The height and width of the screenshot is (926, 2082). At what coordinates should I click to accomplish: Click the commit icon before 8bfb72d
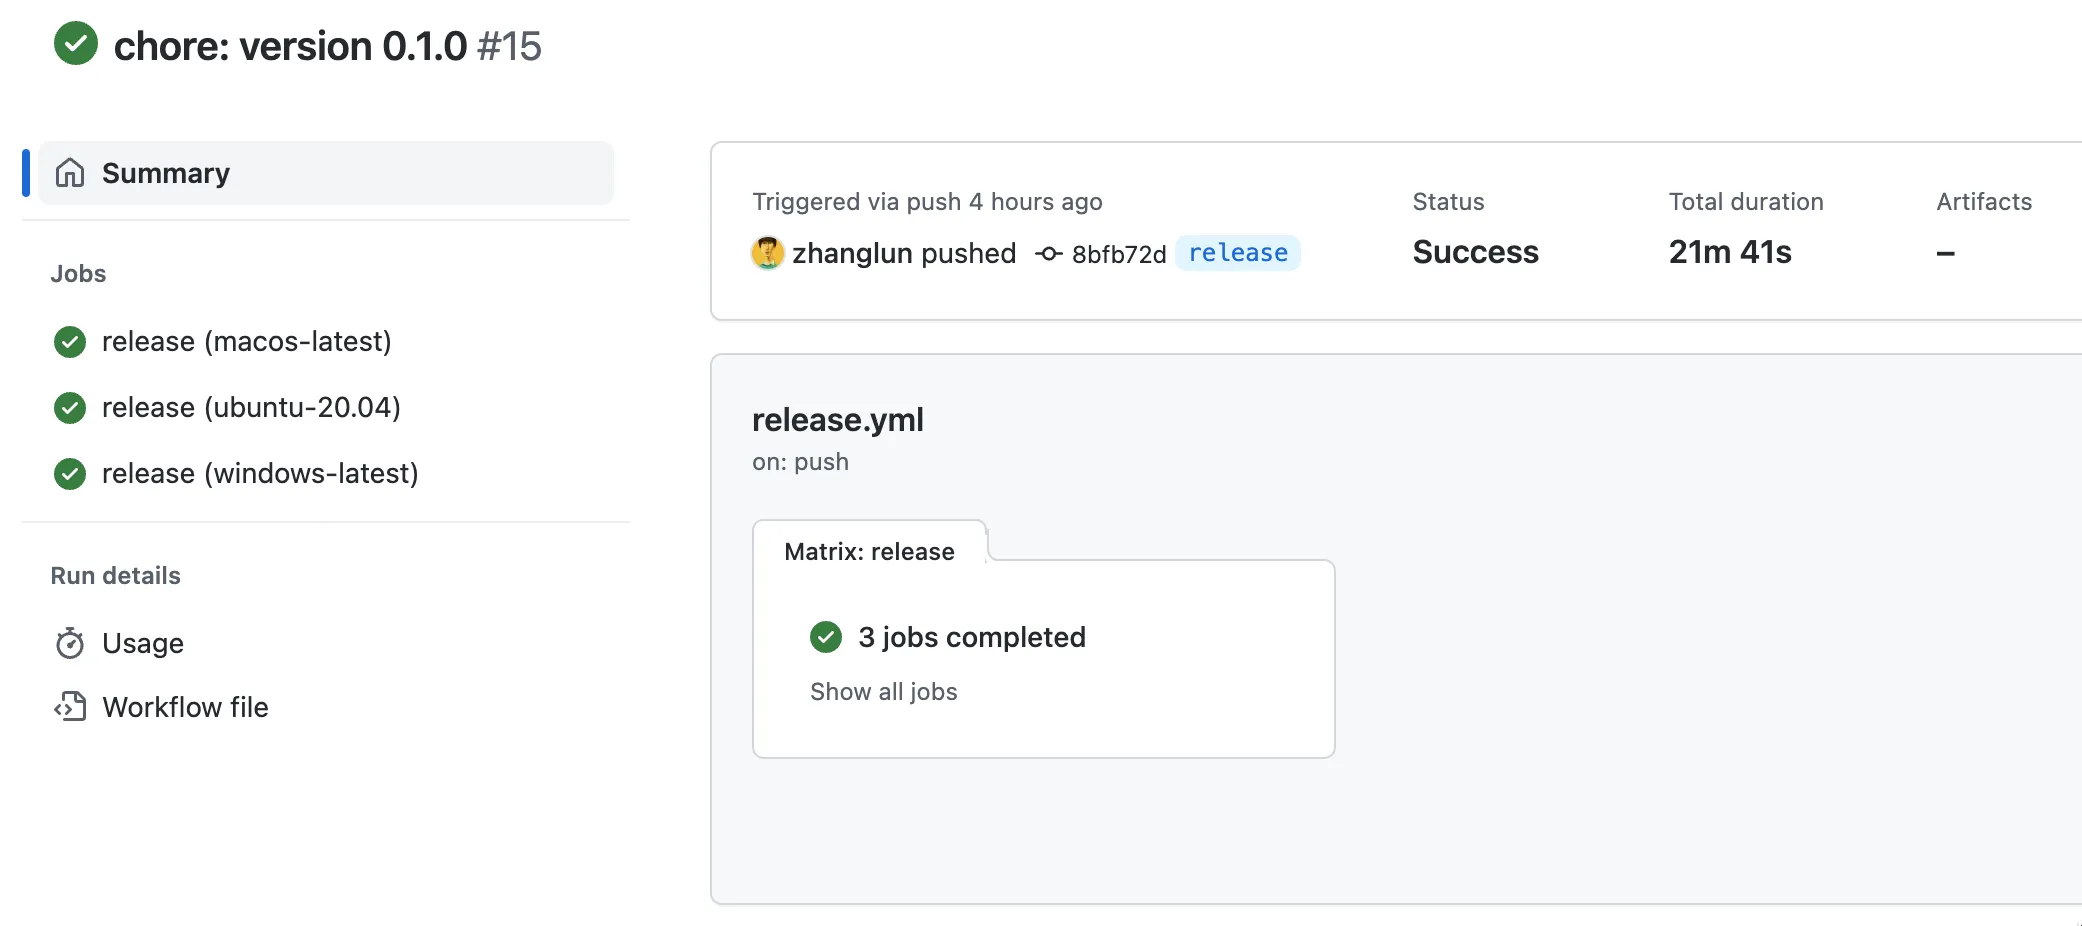[1048, 254]
